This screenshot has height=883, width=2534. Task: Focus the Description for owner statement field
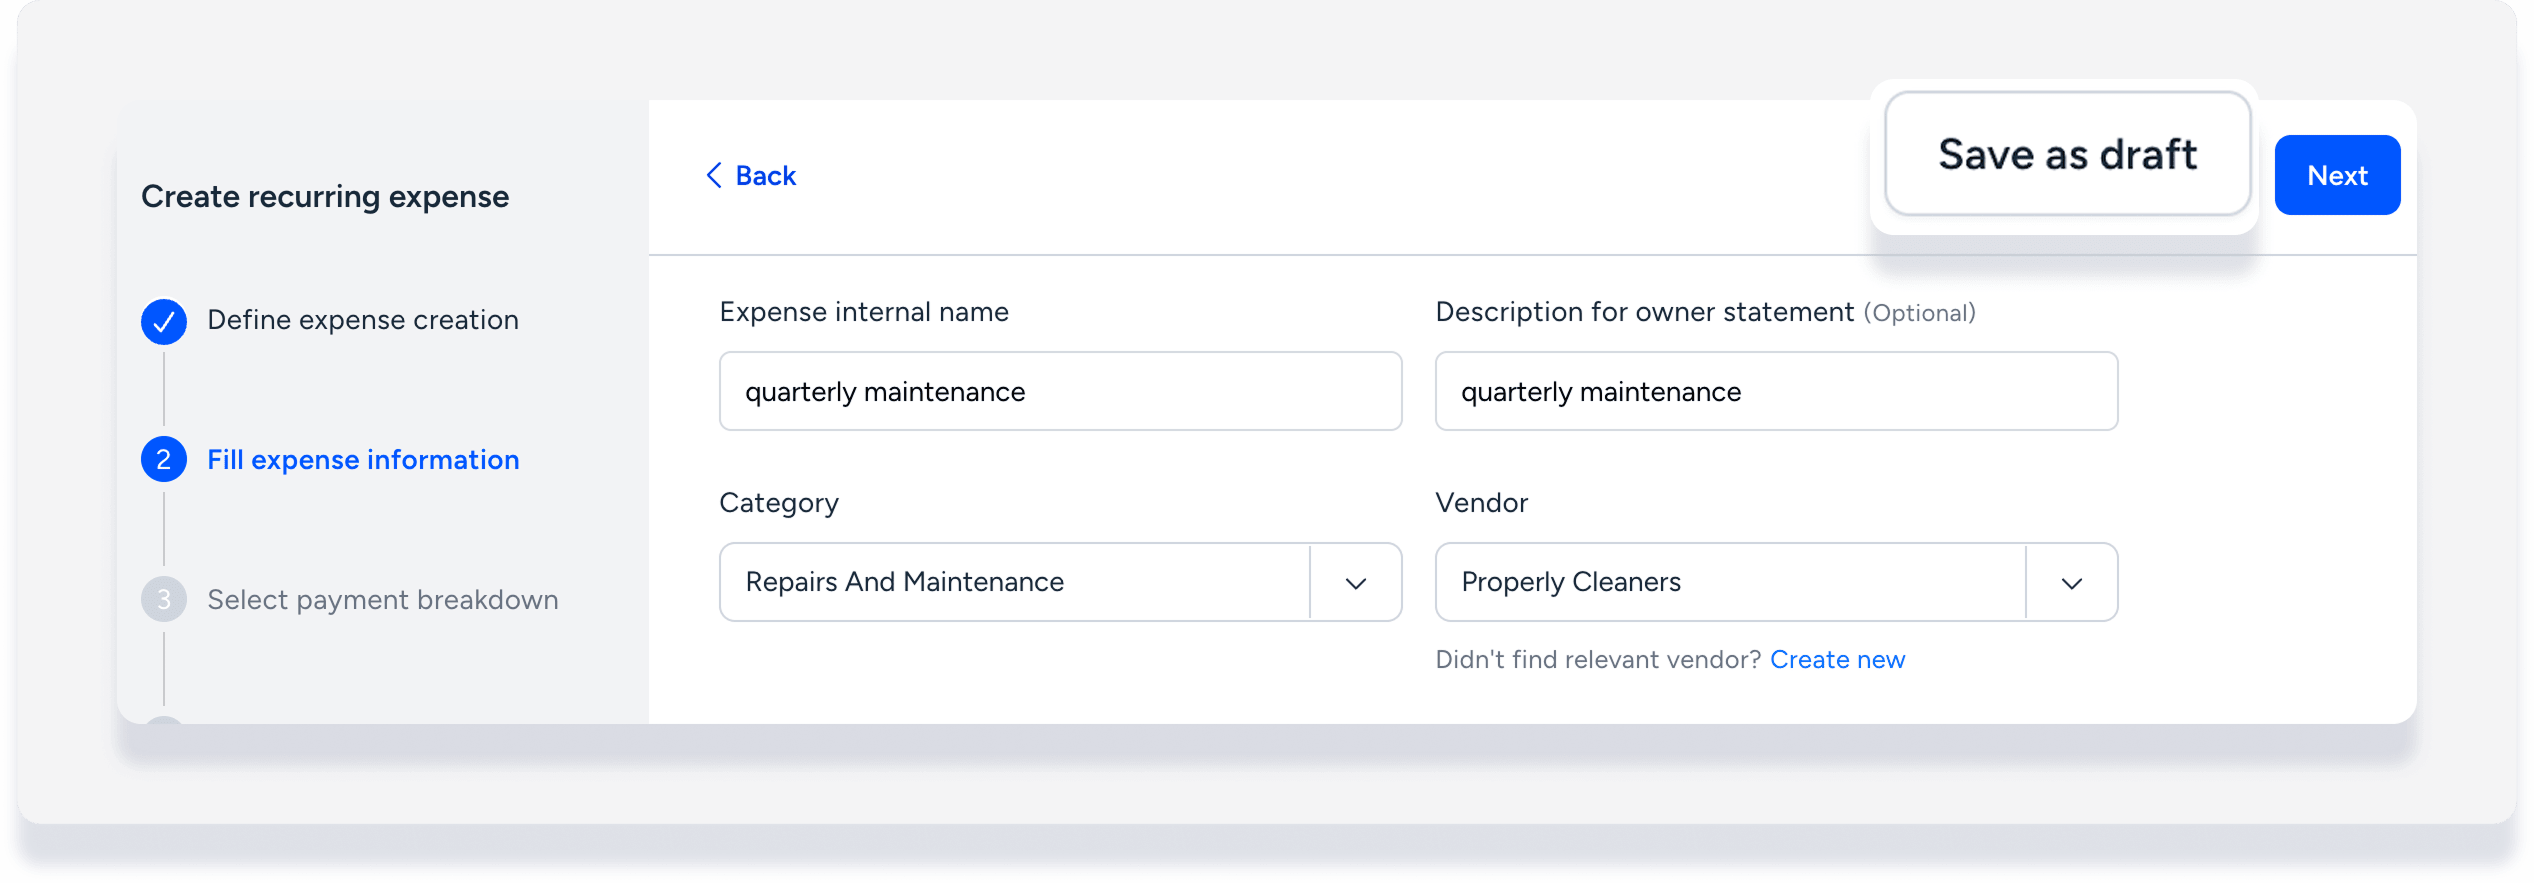pos(1776,391)
